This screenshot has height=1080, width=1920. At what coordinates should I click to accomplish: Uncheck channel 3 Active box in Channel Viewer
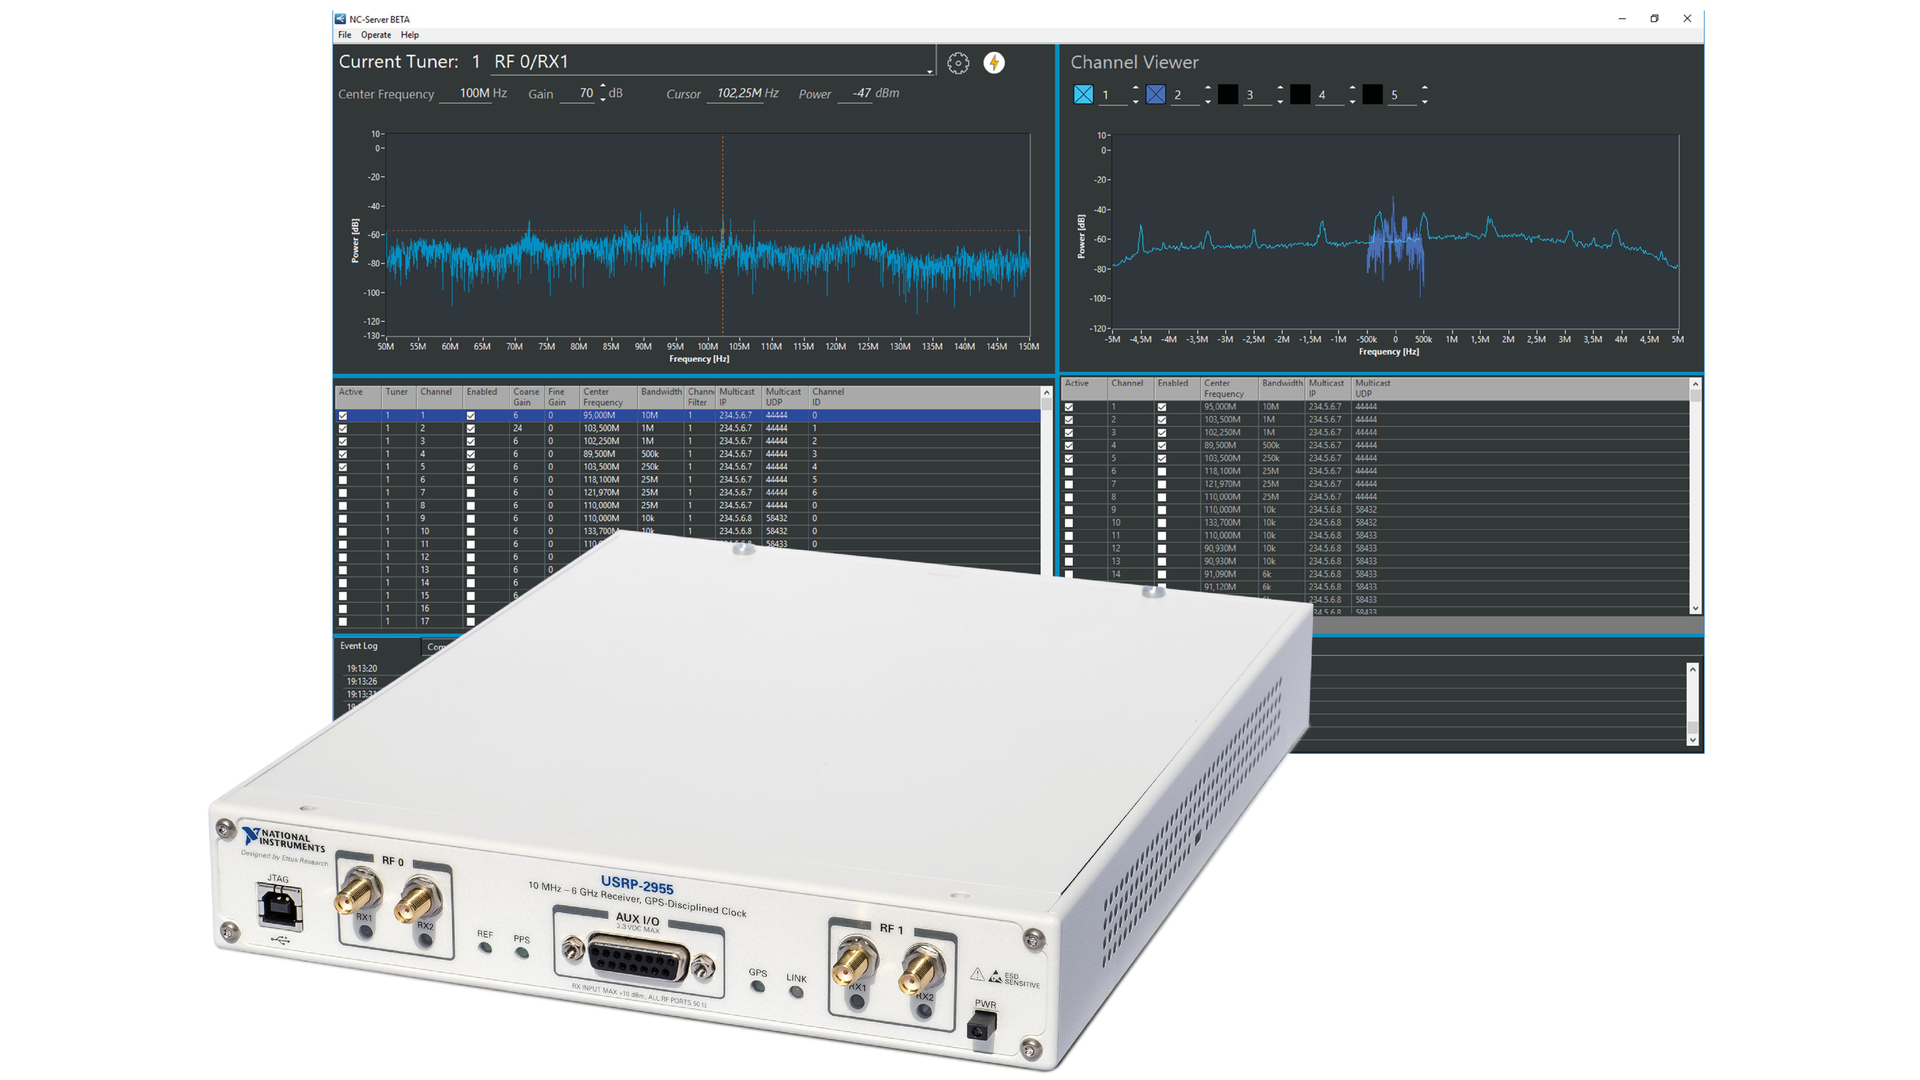pyautogui.click(x=1069, y=432)
